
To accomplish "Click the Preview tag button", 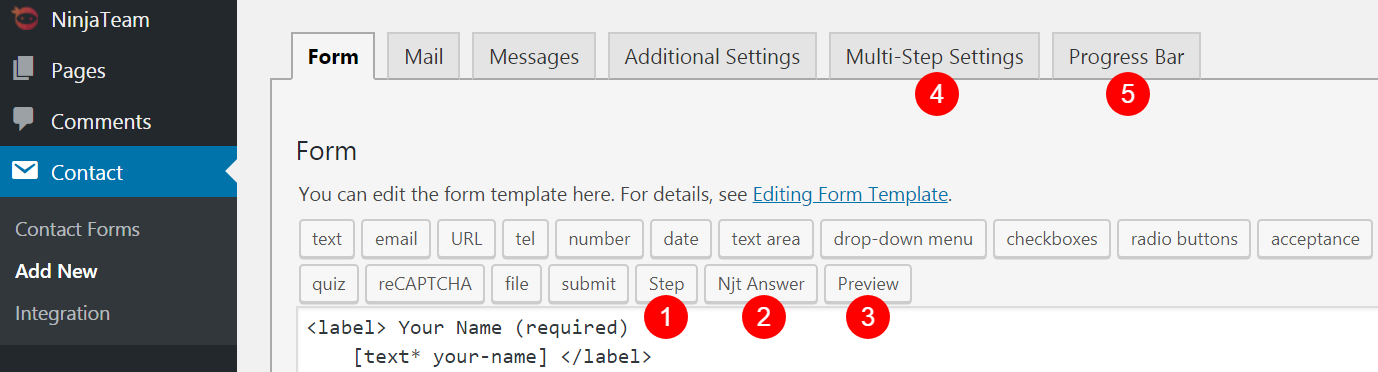I will pos(868,284).
